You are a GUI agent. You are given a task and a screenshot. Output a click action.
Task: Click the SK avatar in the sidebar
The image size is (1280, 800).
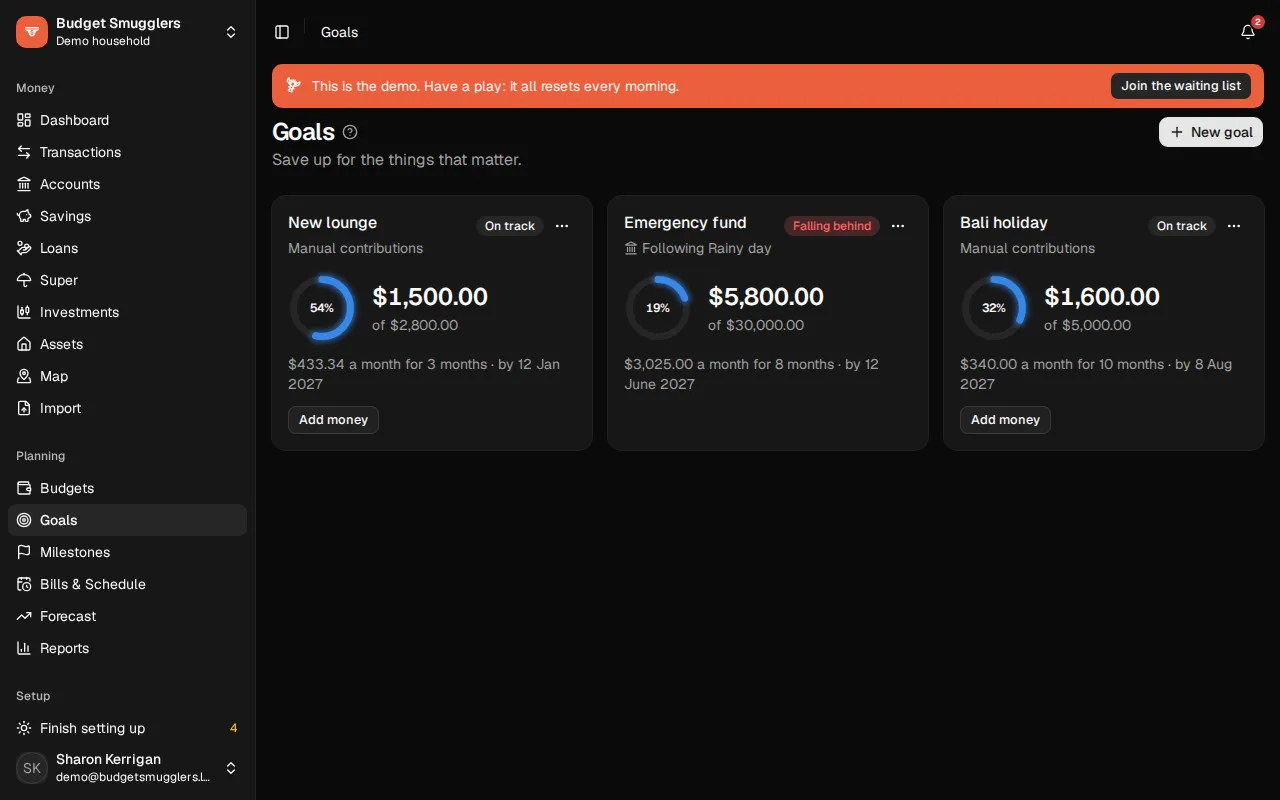coord(32,768)
